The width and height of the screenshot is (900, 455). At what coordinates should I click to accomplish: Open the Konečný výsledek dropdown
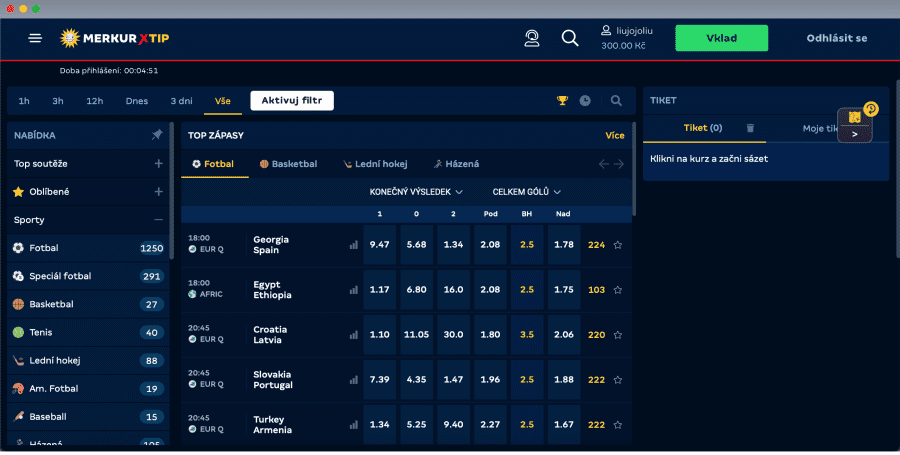tap(416, 191)
